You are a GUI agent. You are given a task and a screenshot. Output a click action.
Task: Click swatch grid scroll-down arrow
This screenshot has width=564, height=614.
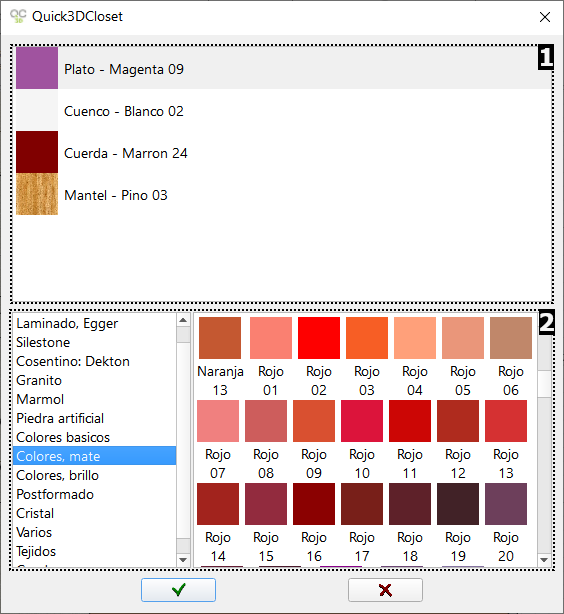[x=544, y=560]
